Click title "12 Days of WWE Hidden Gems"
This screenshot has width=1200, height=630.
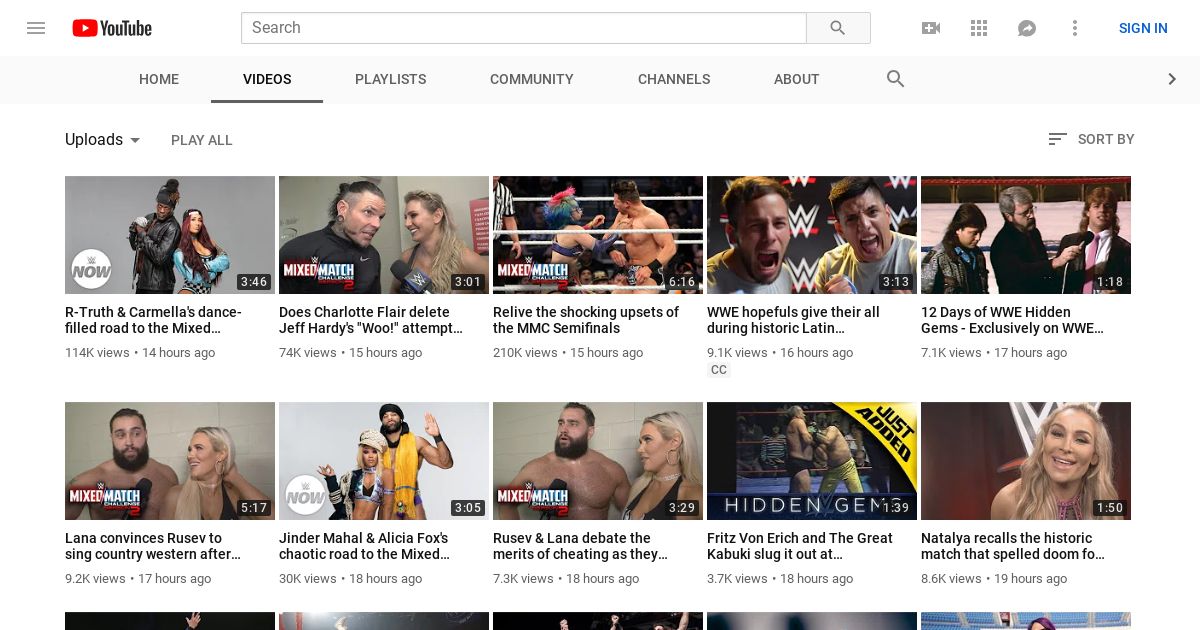click(1012, 320)
